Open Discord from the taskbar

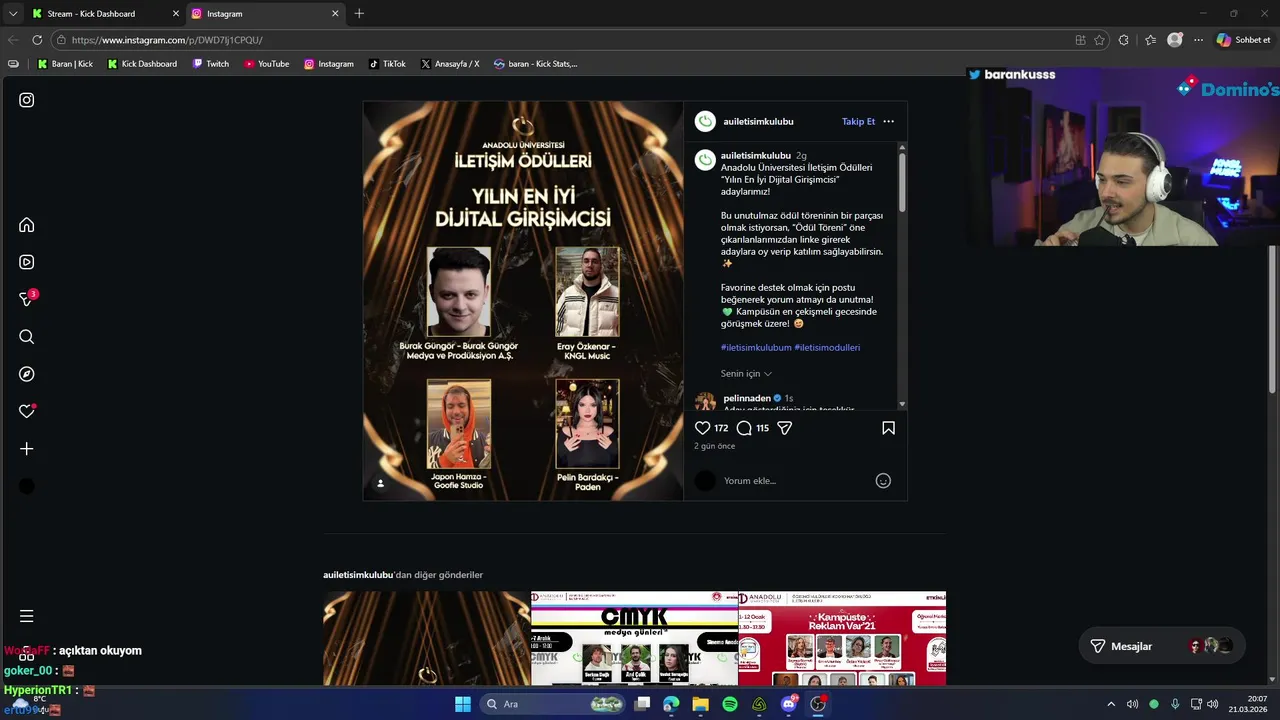pyautogui.click(x=790, y=704)
